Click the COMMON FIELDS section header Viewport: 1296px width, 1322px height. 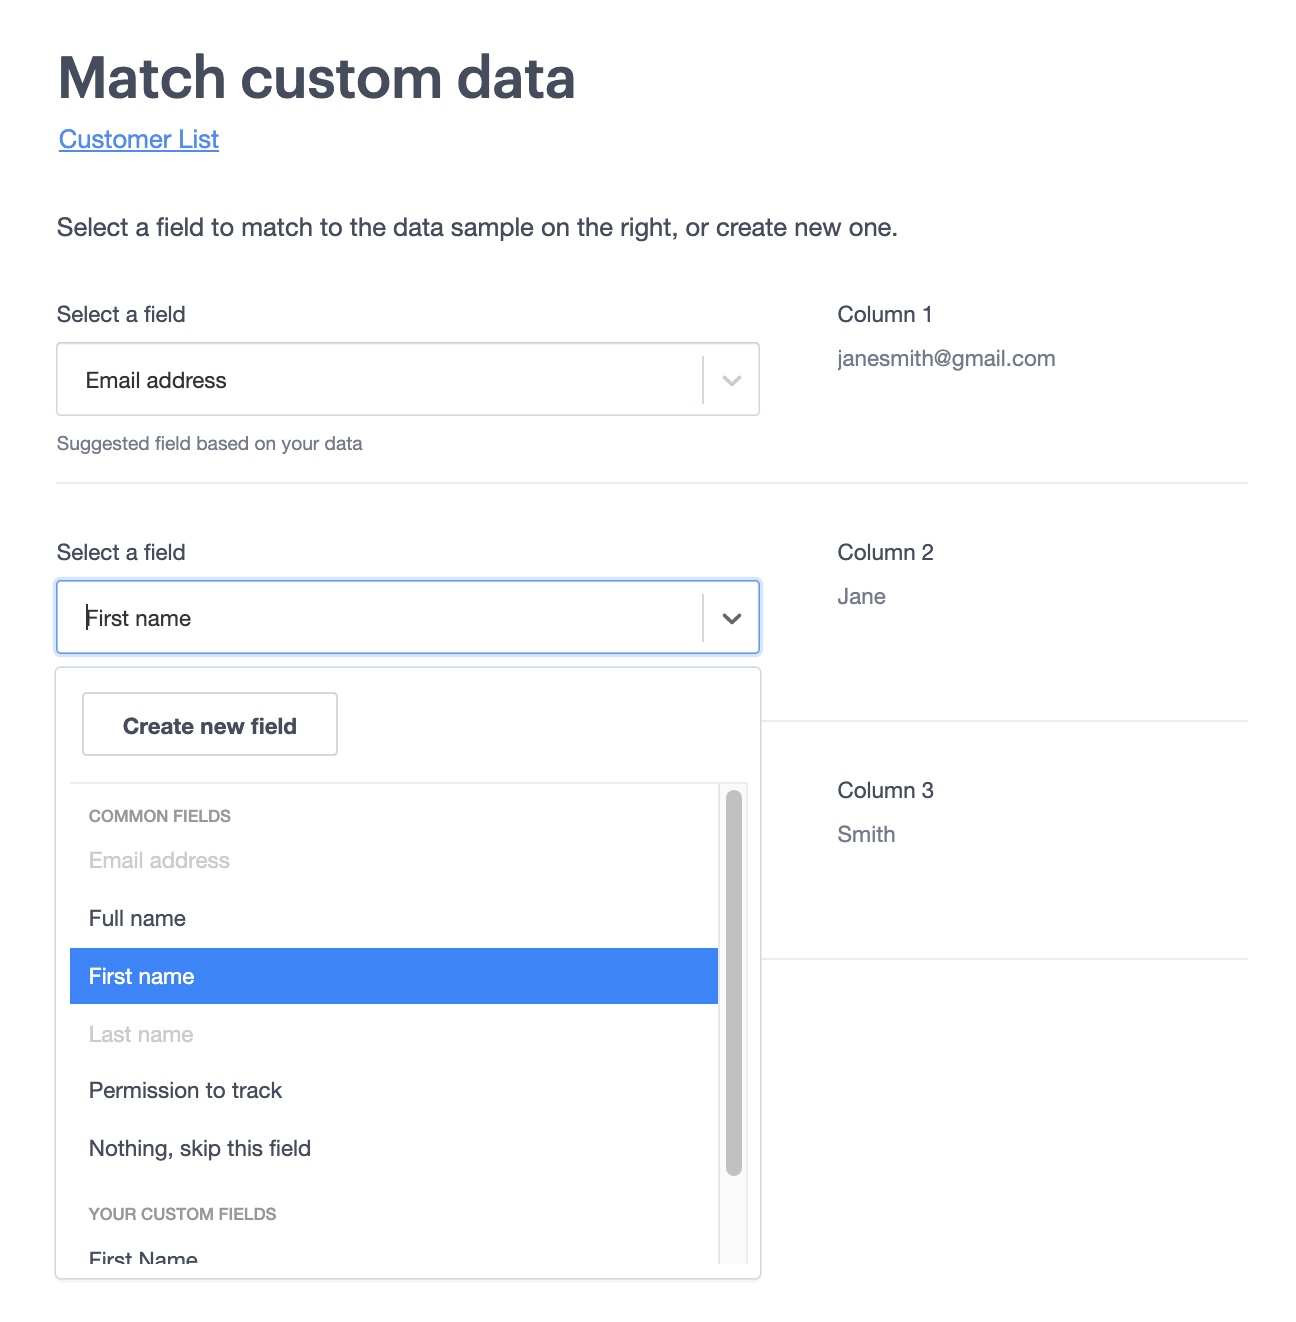(x=159, y=815)
